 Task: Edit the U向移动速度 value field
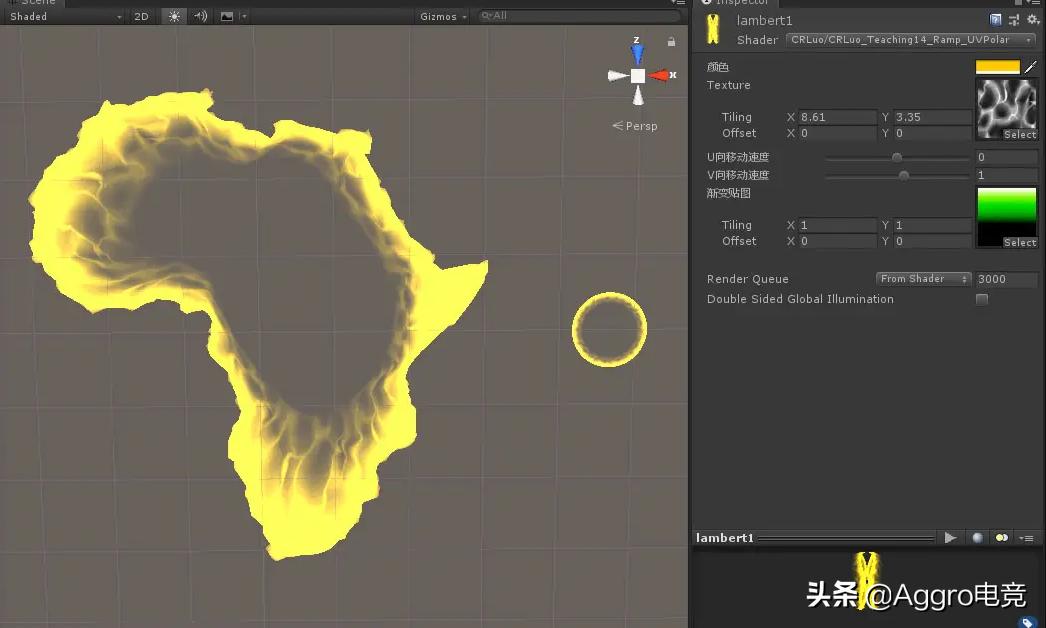[x=1006, y=157]
